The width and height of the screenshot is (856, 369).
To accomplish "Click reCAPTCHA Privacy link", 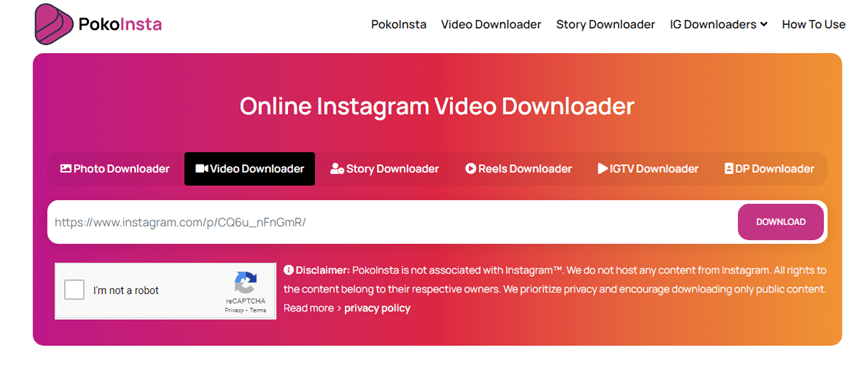I will [x=233, y=310].
